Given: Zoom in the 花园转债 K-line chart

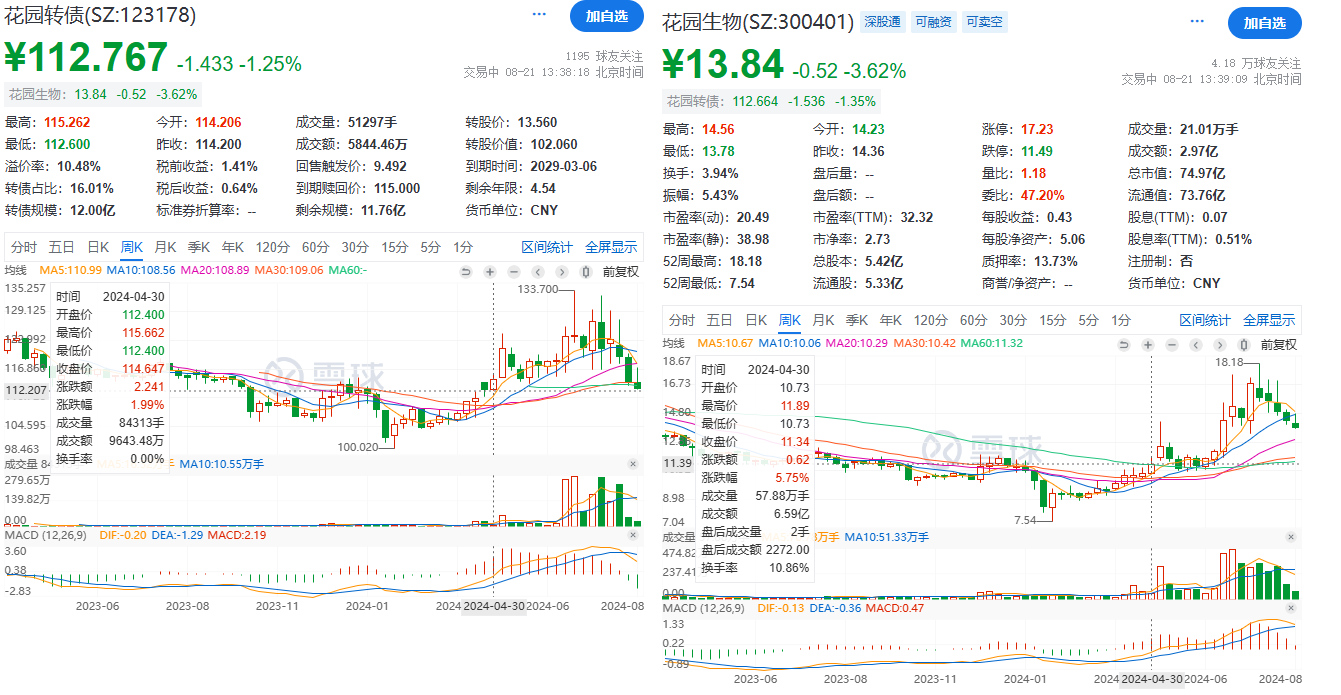Looking at the screenshot, I should pyautogui.click(x=490, y=272).
